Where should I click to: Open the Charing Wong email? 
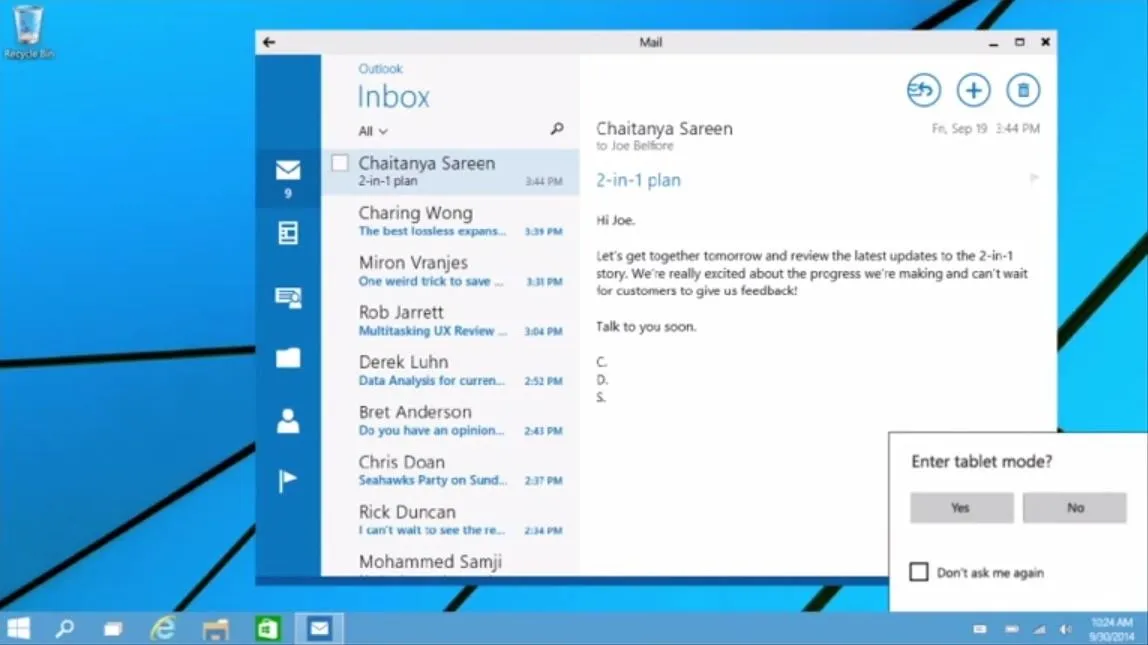(450, 220)
